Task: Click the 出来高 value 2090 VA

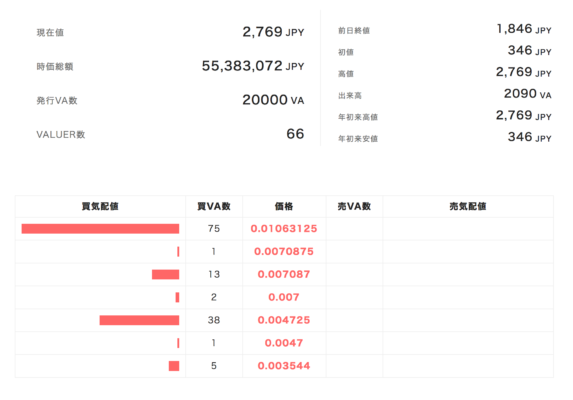Action: 527,94
